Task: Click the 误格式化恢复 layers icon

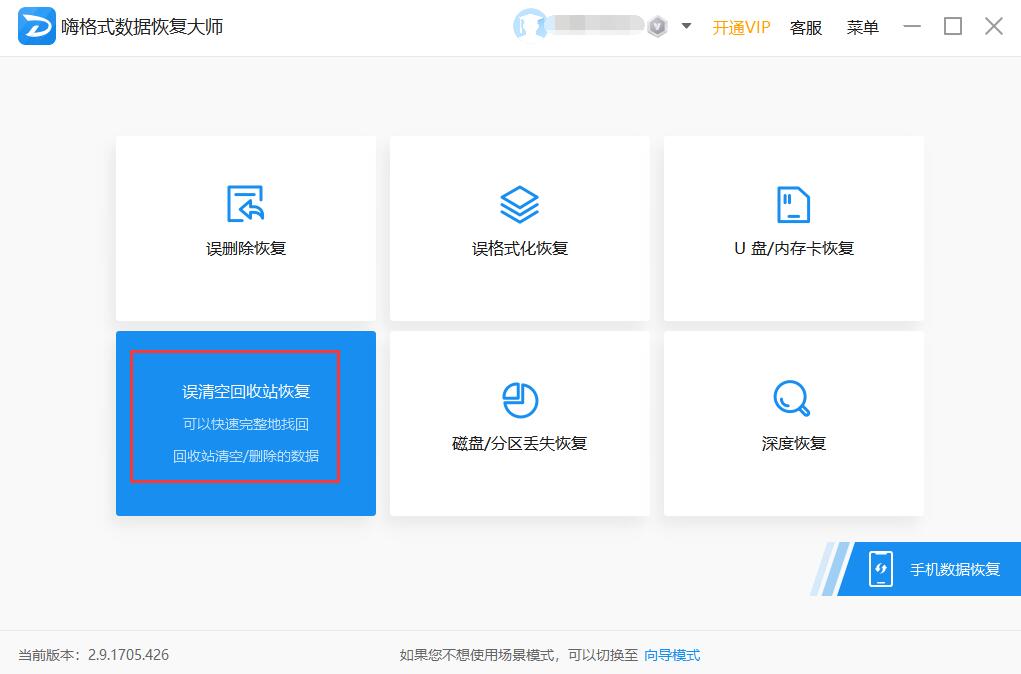Action: pos(519,204)
